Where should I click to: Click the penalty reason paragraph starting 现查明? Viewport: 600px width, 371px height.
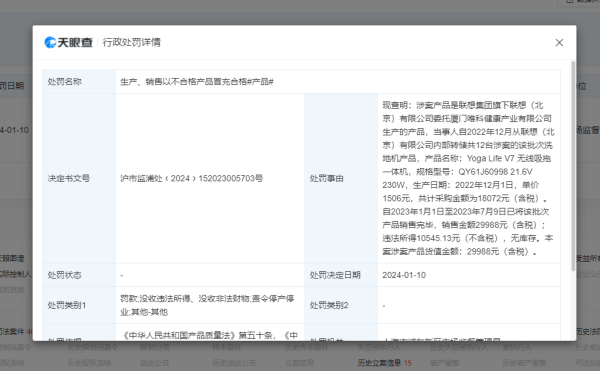pos(468,178)
